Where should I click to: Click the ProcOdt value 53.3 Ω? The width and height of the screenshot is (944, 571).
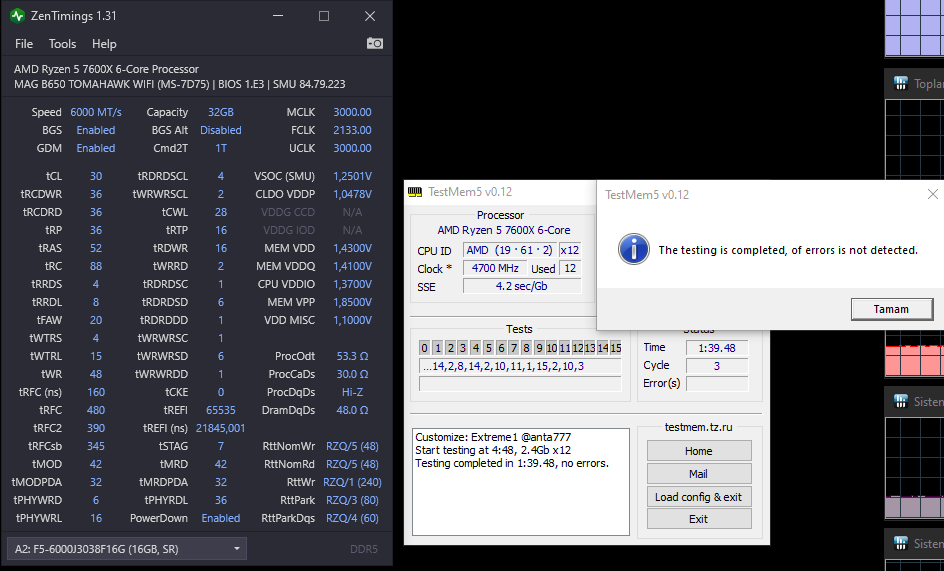point(352,356)
